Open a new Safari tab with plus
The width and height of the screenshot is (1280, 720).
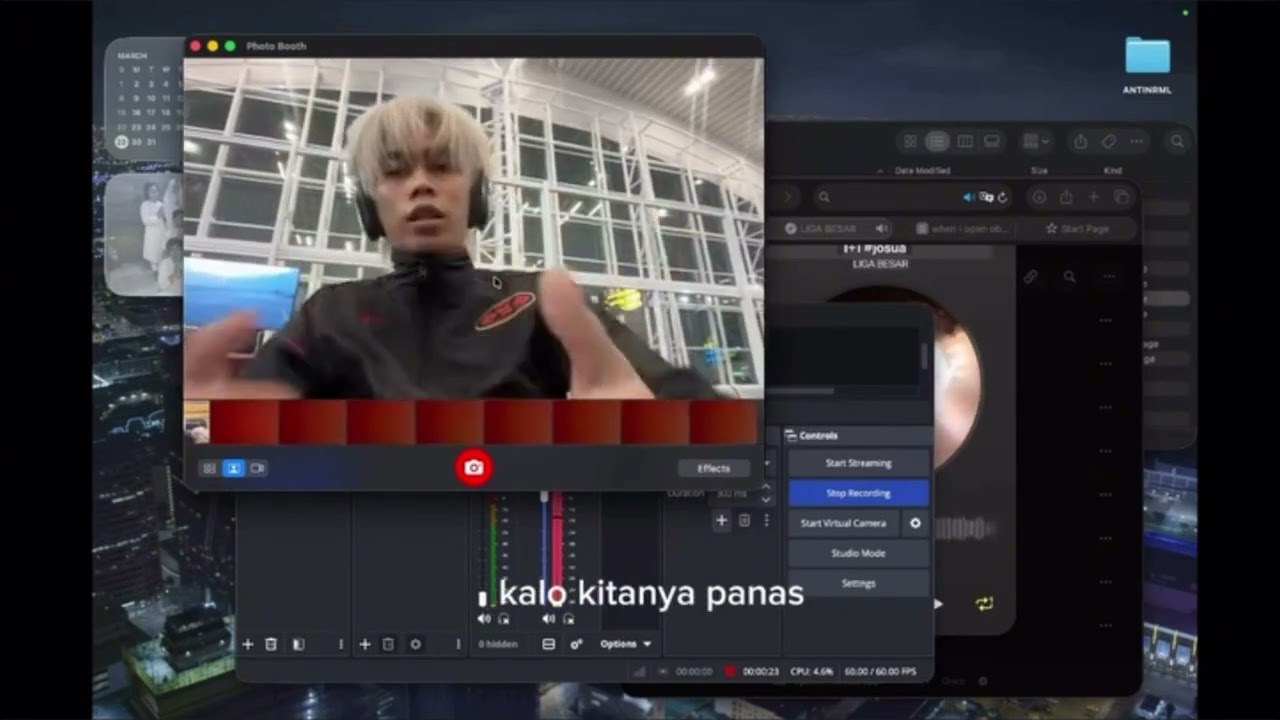click(1093, 198)
